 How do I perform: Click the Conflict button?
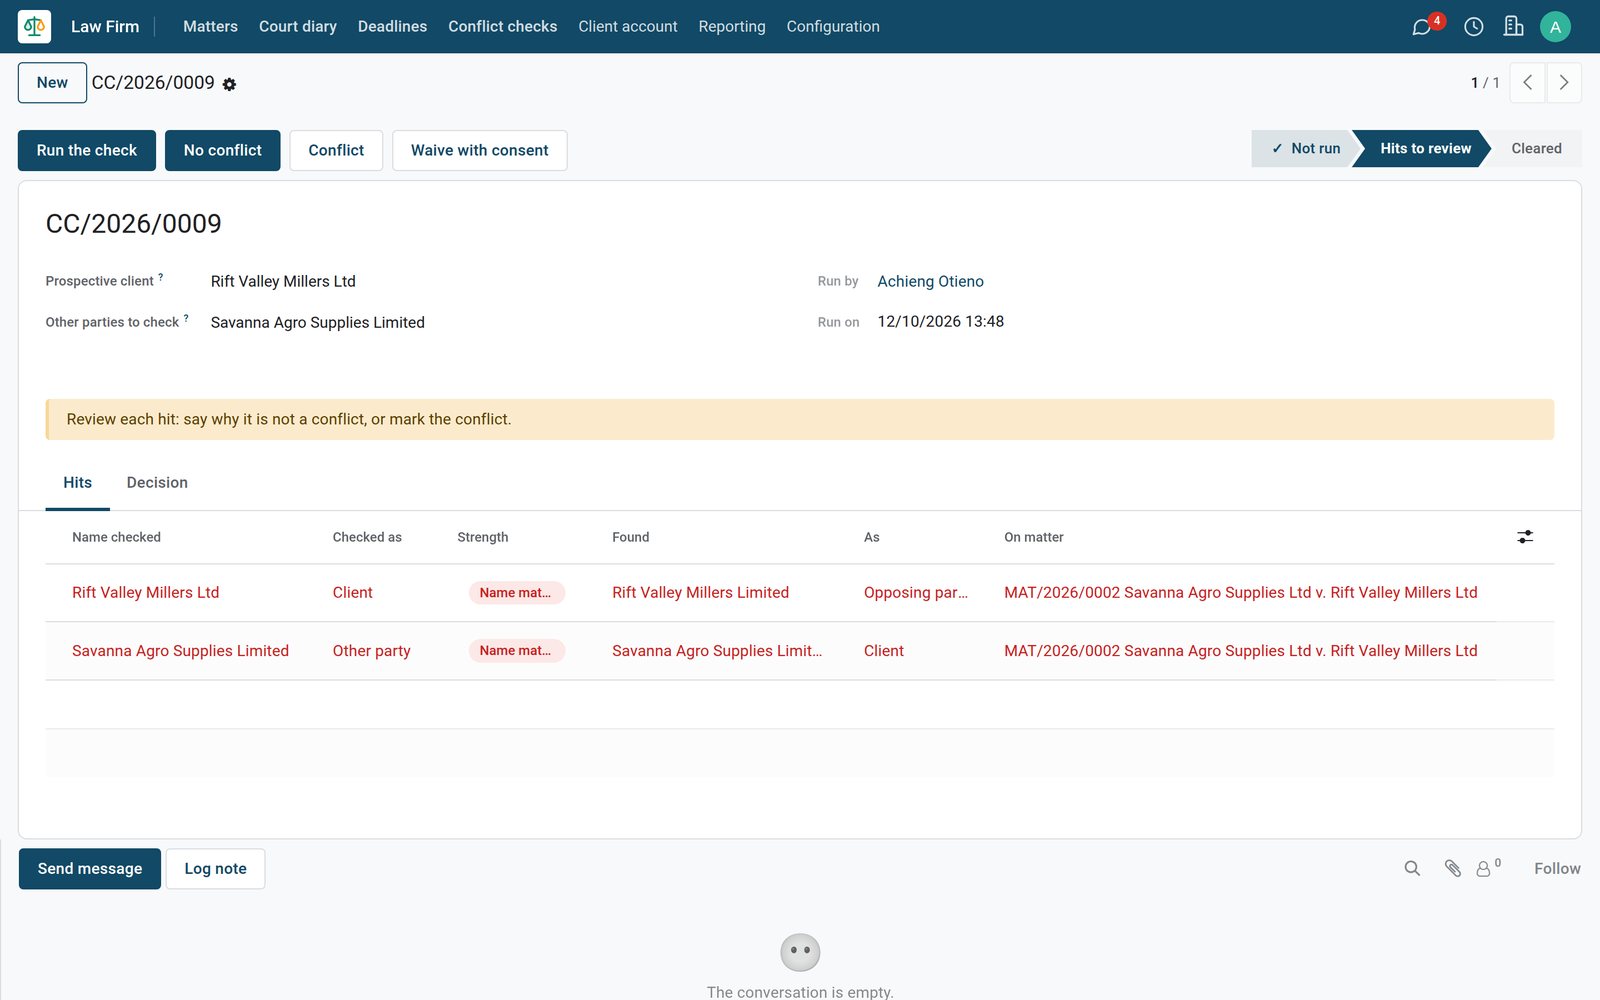(336, 150)
